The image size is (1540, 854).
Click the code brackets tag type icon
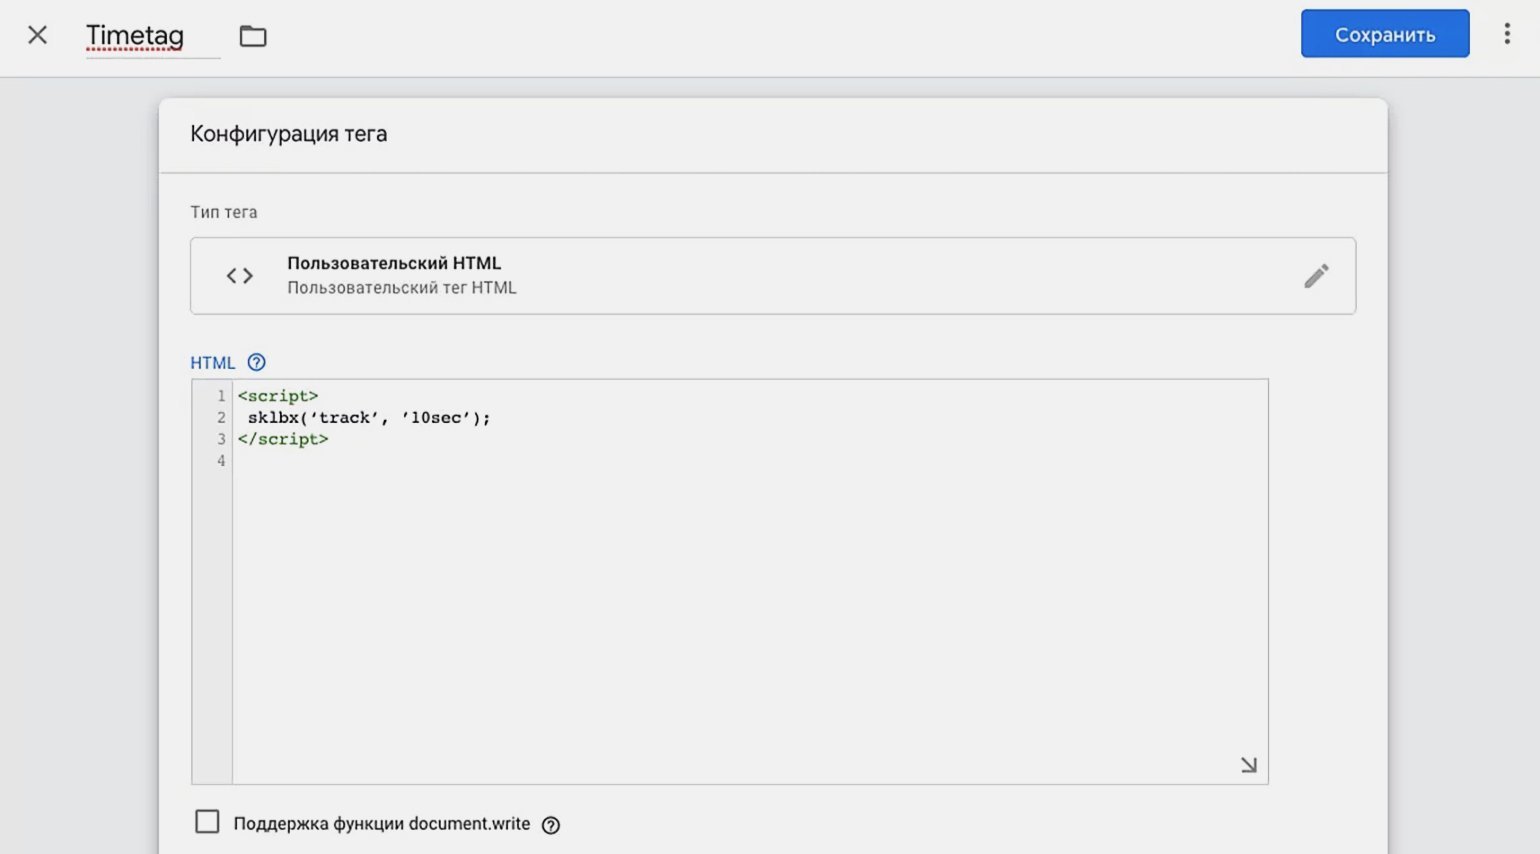240,276
